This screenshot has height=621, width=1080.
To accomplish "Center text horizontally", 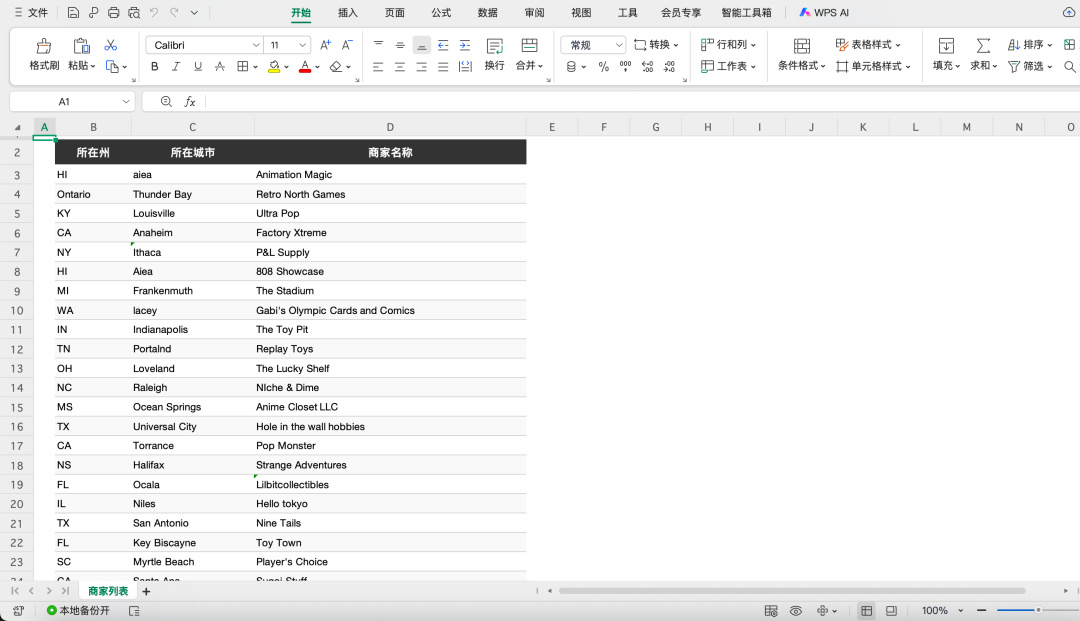I will [x=399, y=67].
